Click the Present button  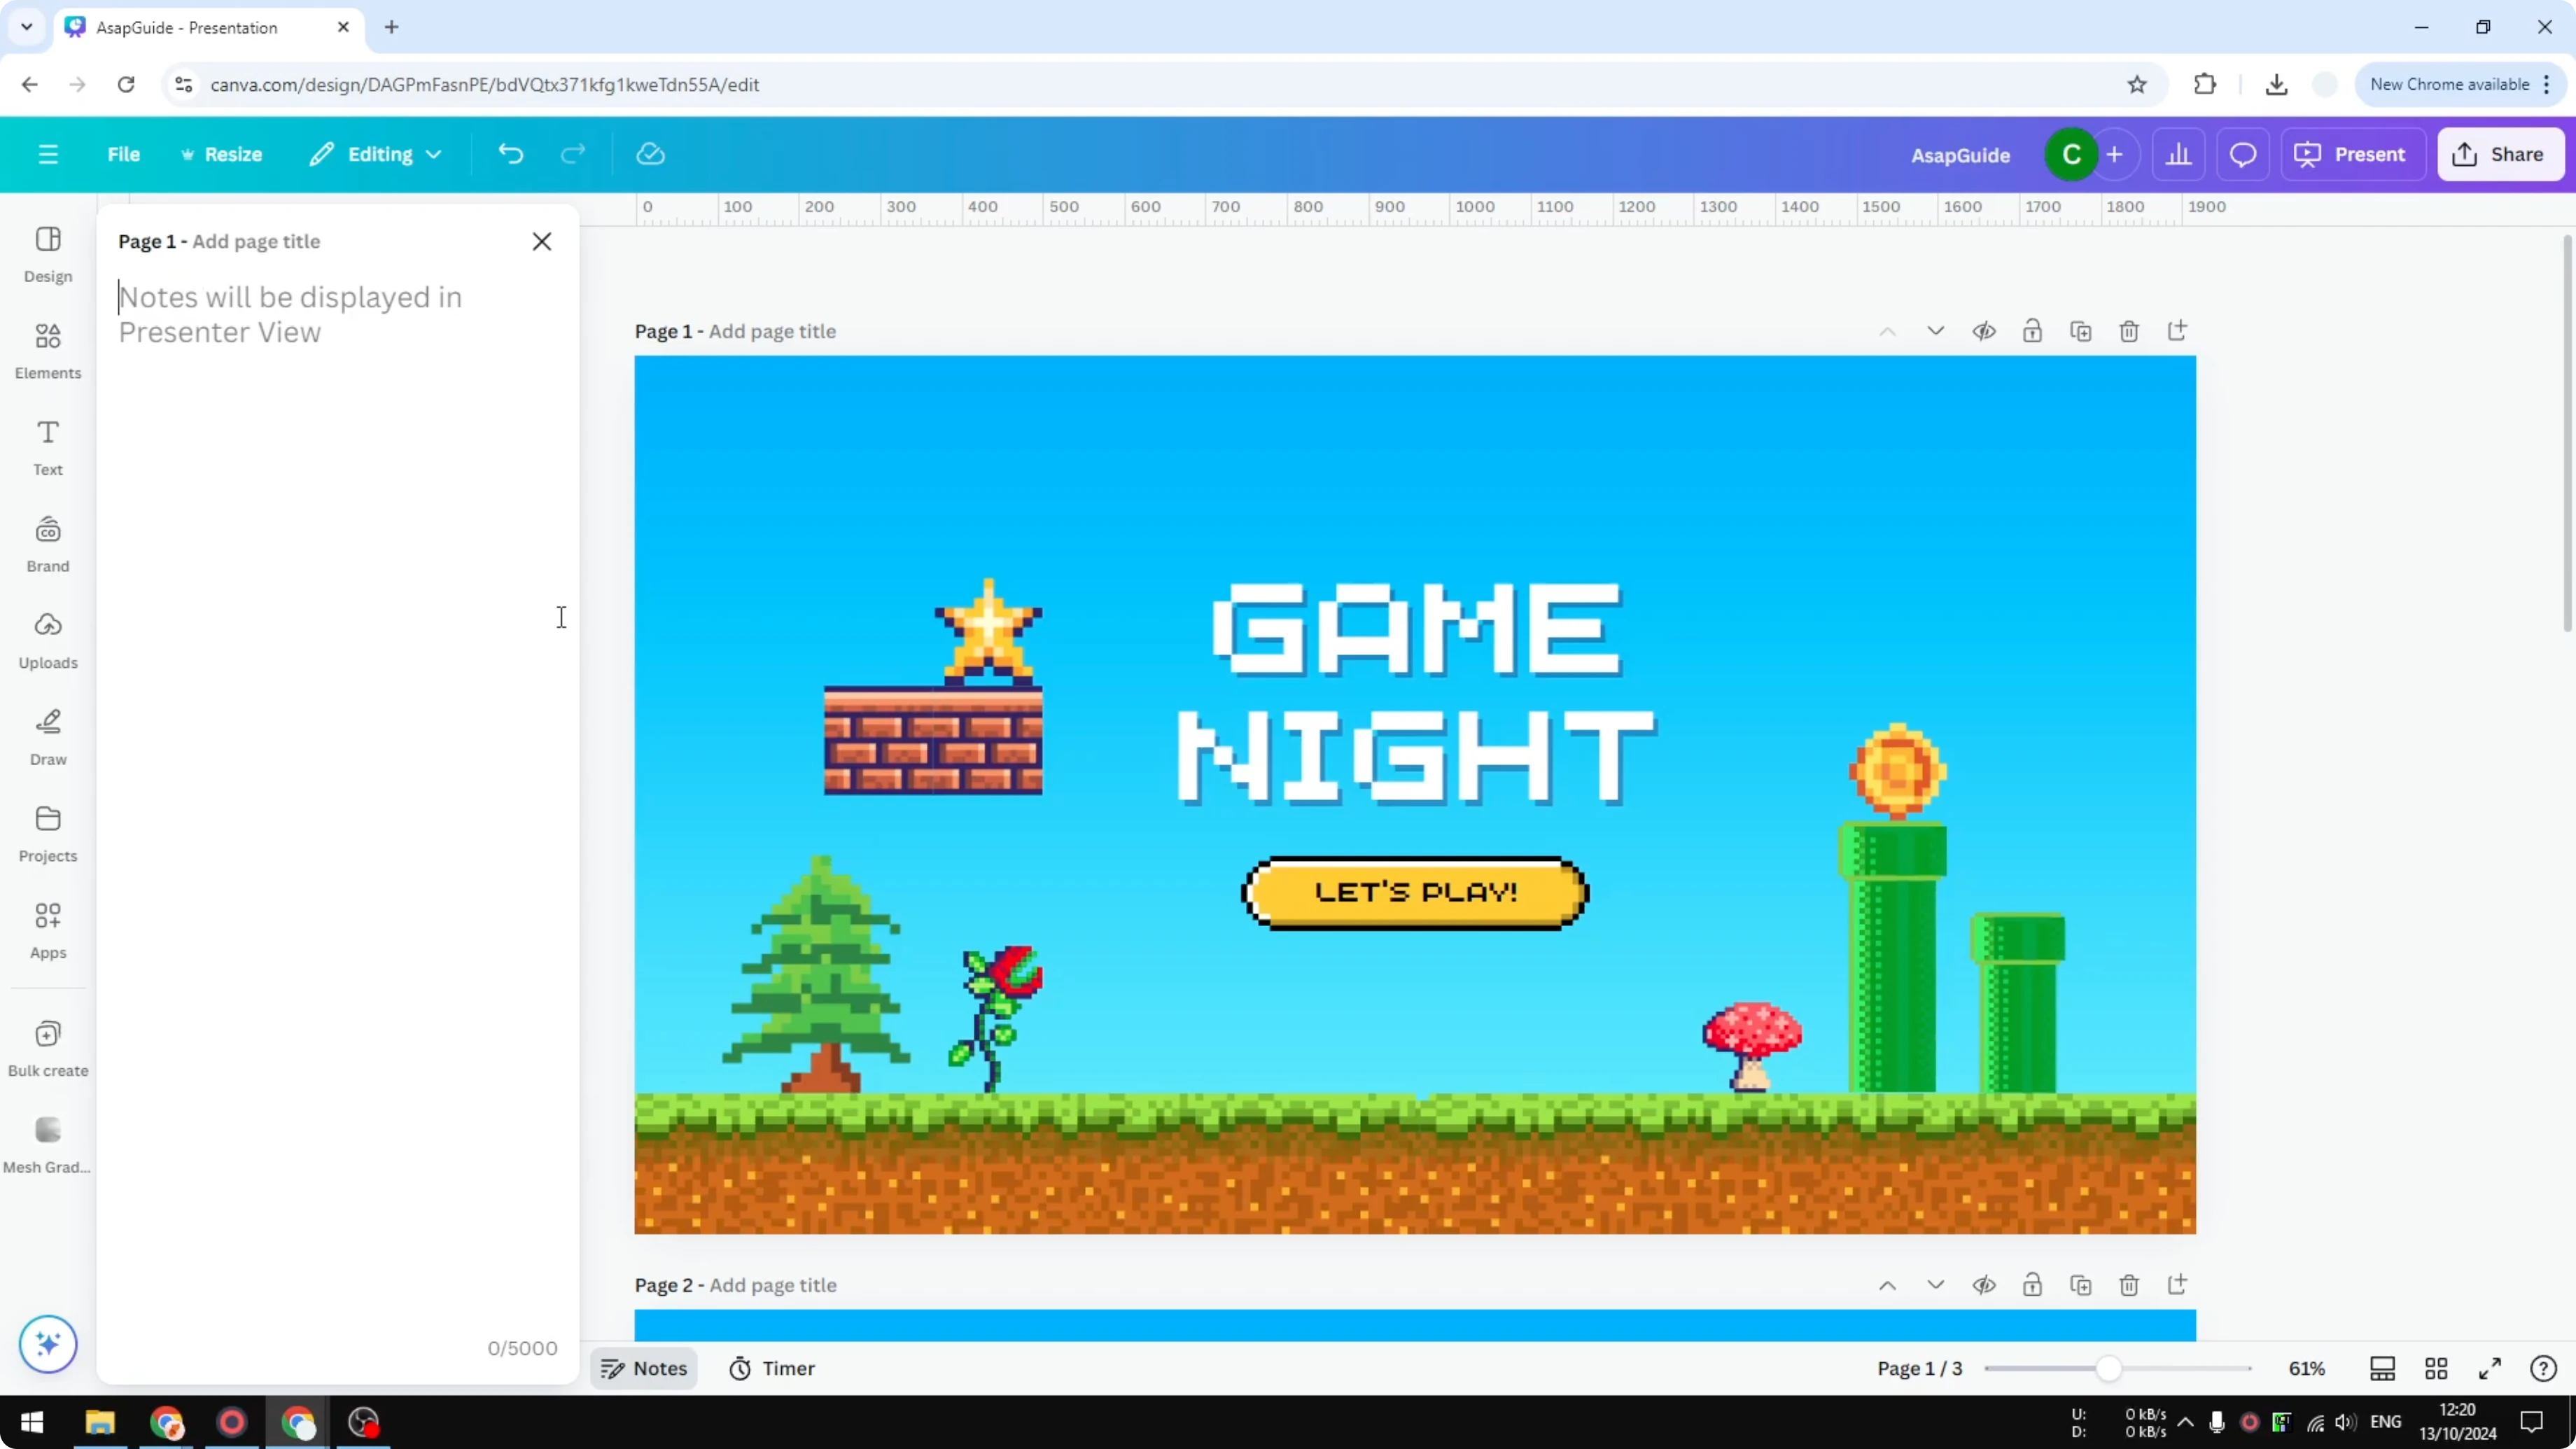(2352, 154)
